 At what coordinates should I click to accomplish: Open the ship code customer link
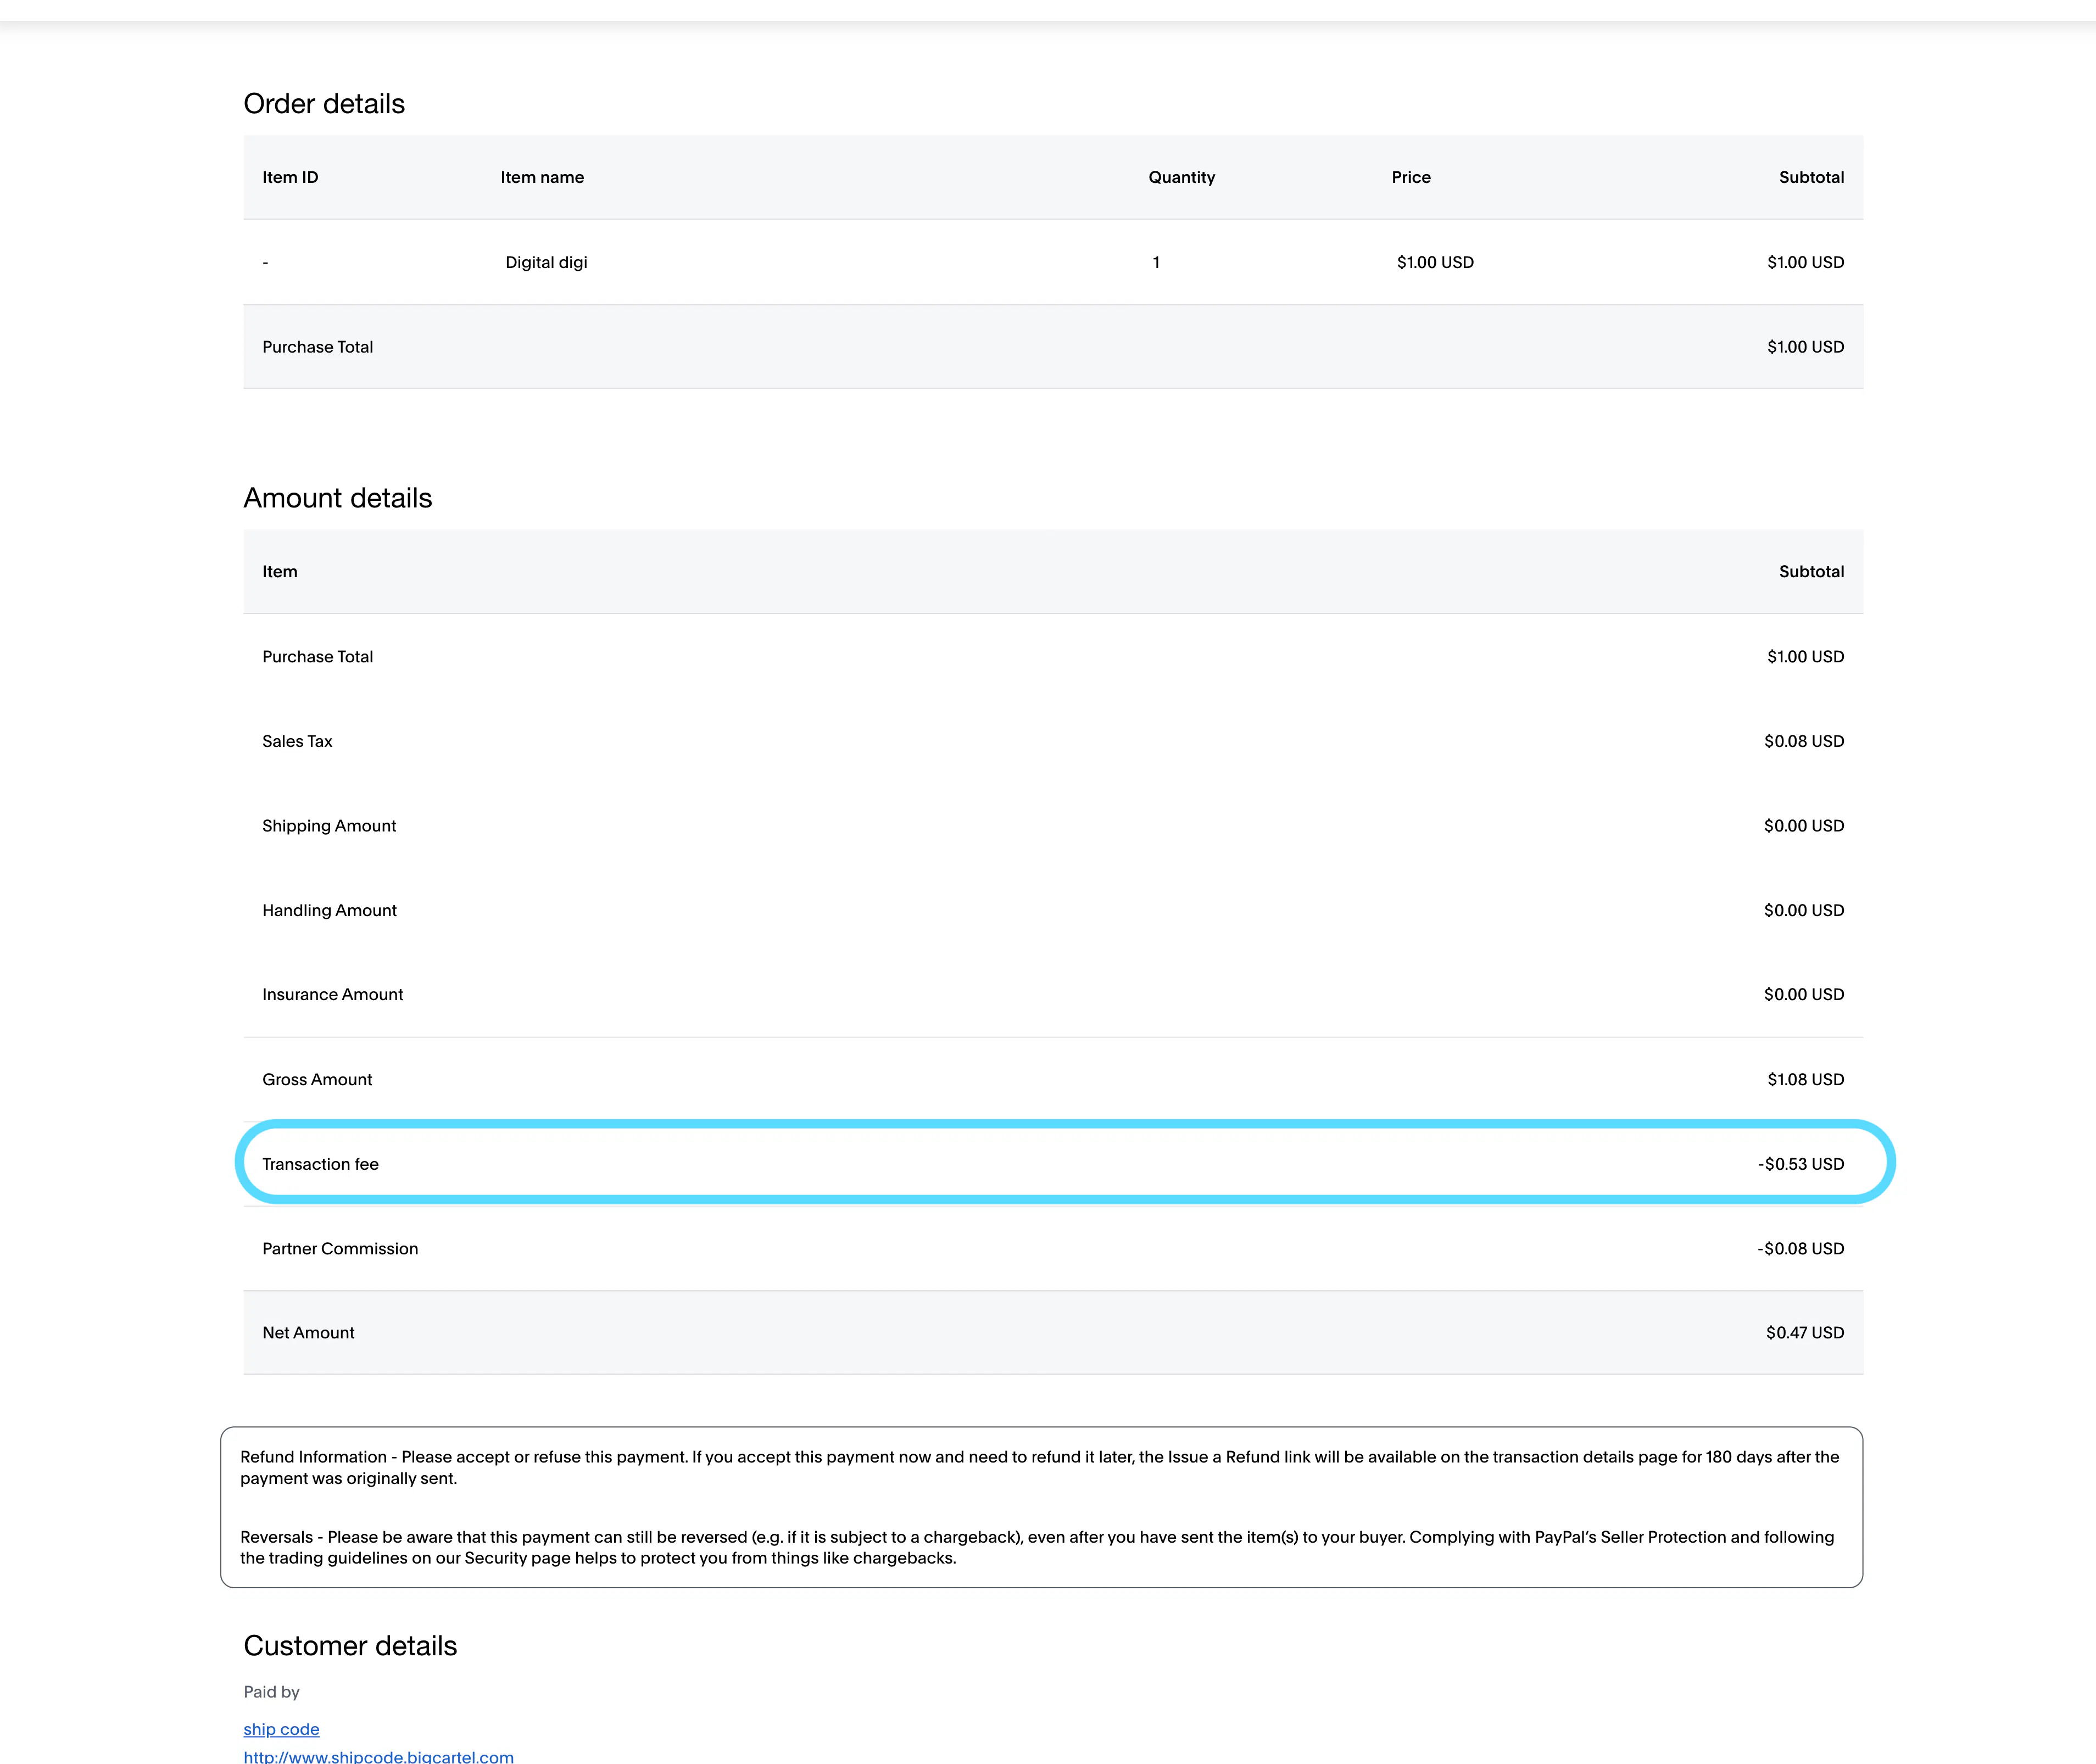pos(281,1729)
